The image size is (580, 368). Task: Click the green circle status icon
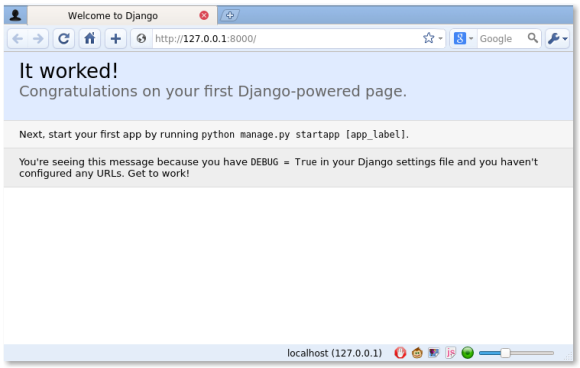[468, 352]
